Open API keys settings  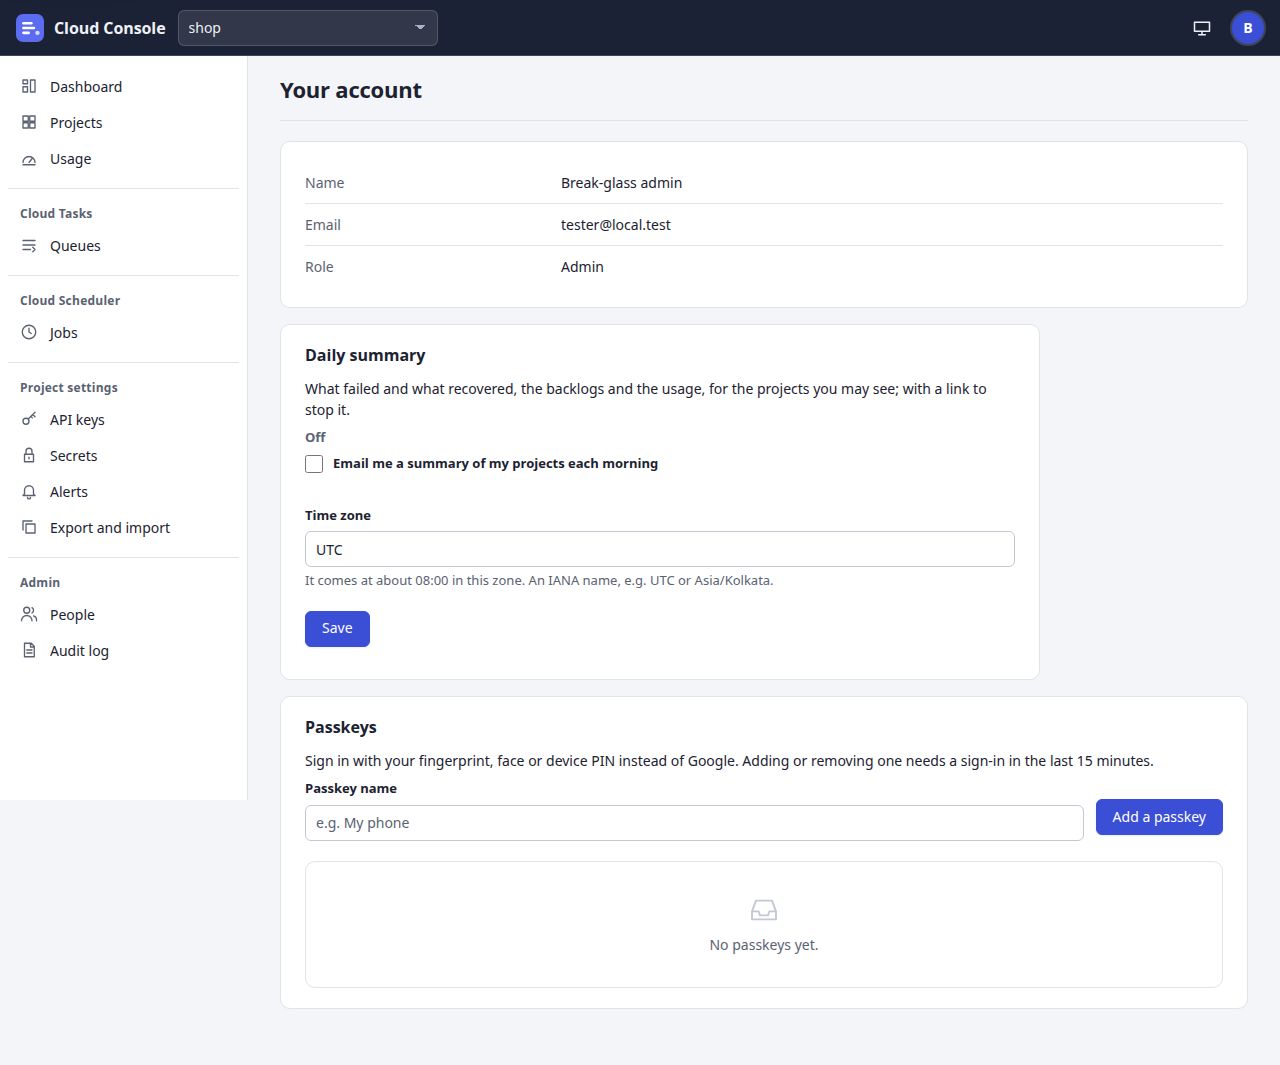click(124, 420)
